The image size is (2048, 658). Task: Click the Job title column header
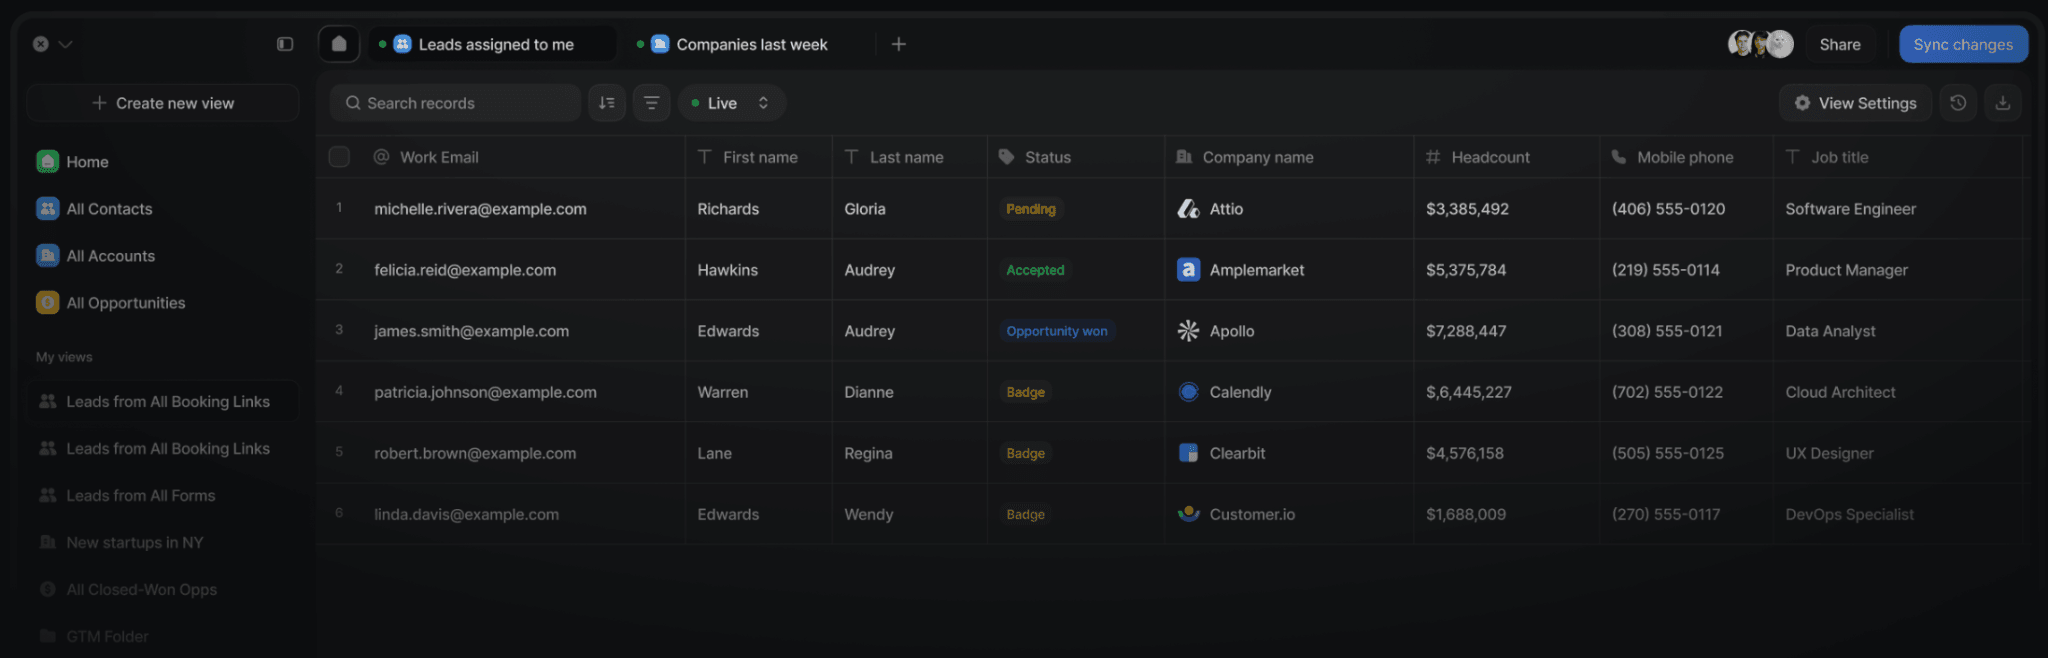tap(1897, 157)
